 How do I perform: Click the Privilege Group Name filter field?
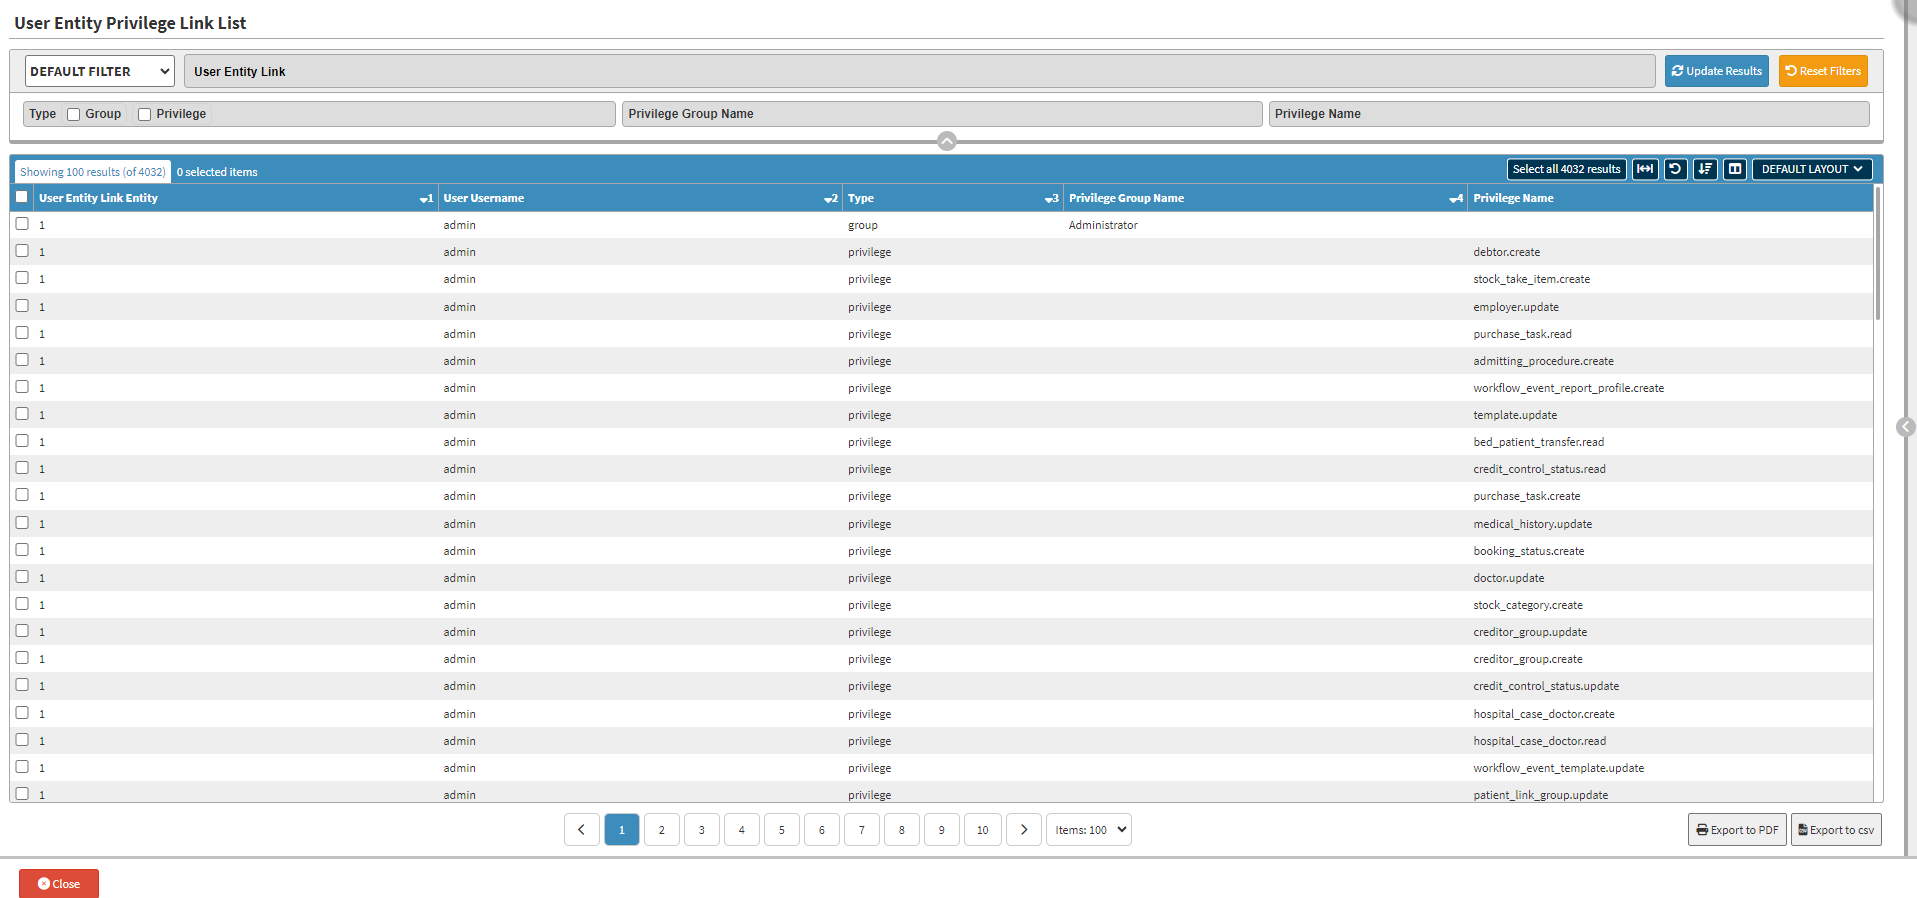click(x=941, y=114)
